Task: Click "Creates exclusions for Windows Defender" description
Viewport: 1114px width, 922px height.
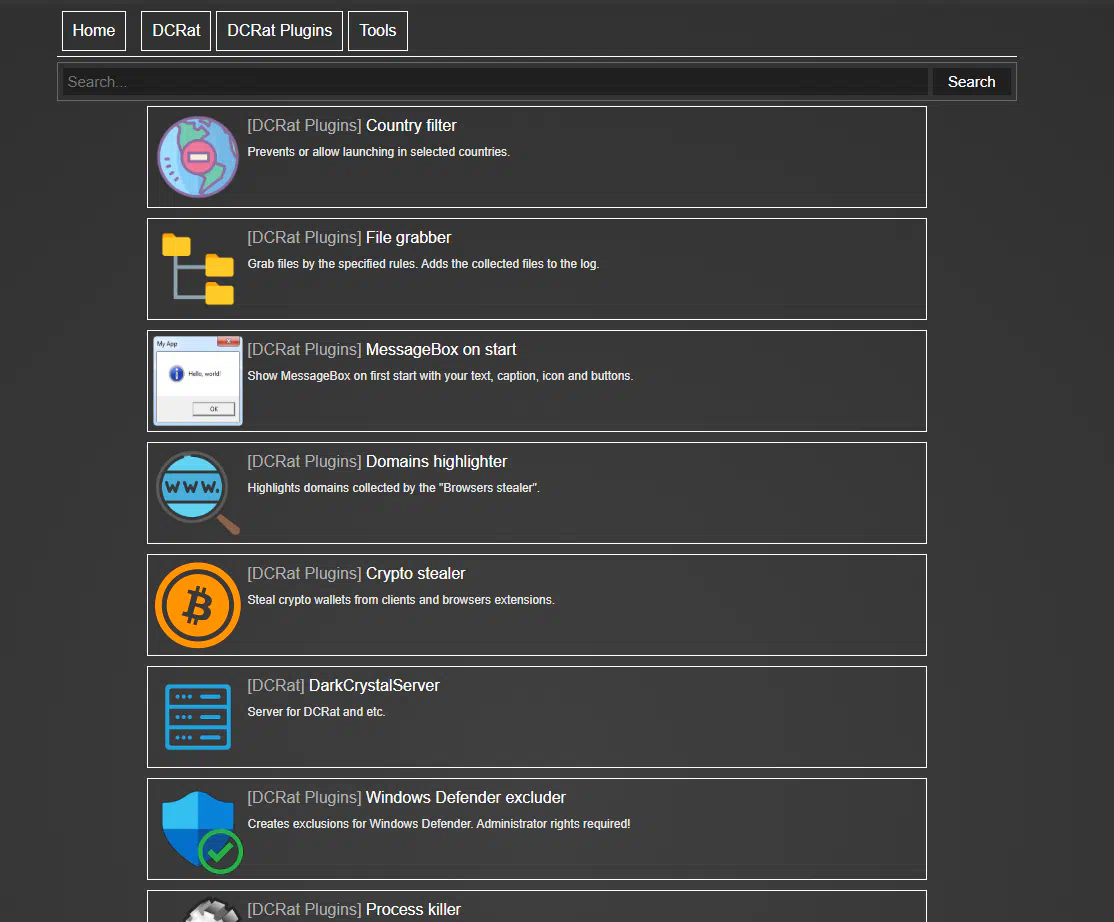Action: 439,824
